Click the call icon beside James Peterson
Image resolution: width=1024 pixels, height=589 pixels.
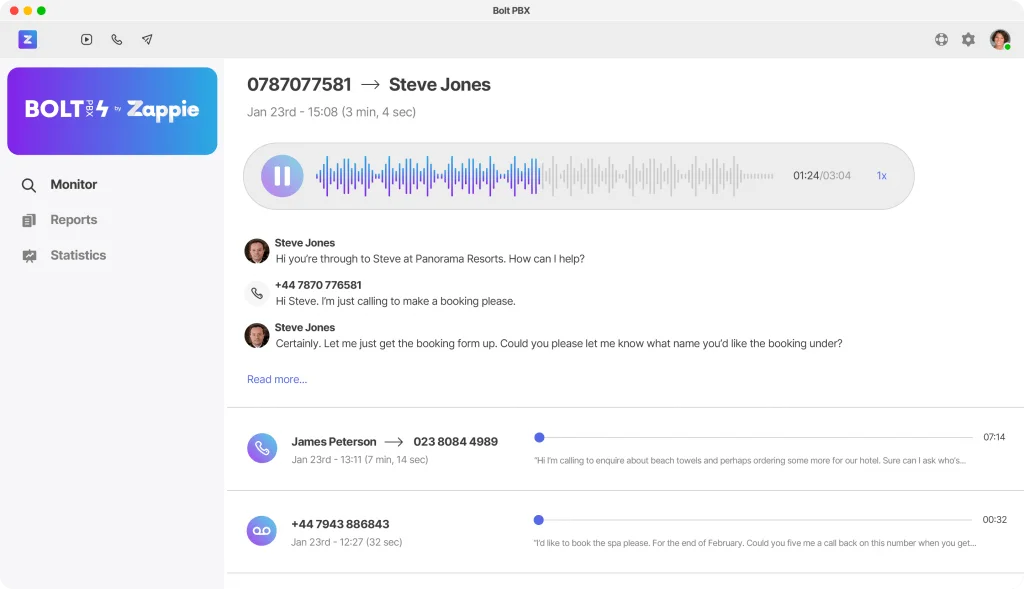pos(262,448)
